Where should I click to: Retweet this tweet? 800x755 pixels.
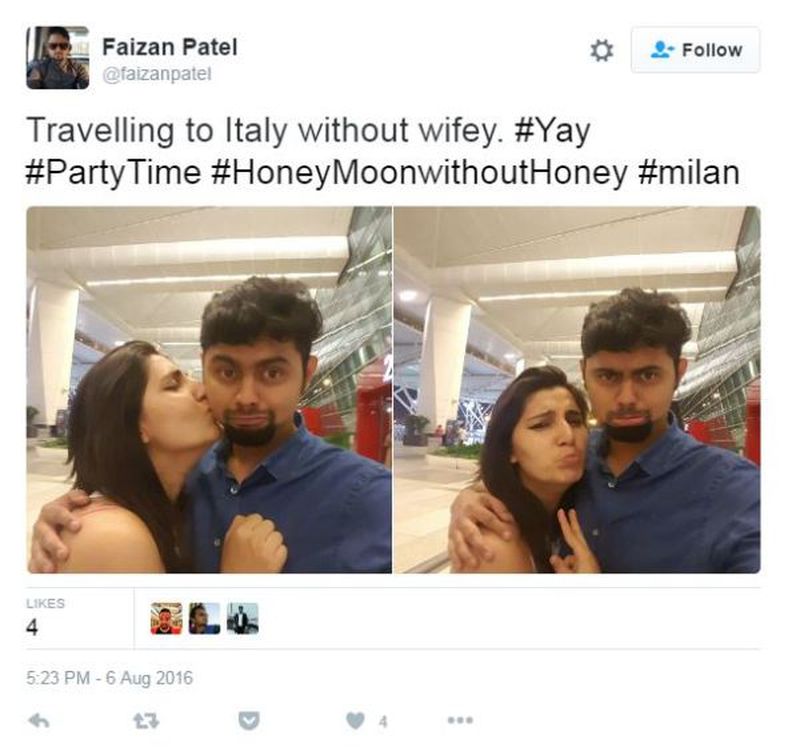point(146,720)
